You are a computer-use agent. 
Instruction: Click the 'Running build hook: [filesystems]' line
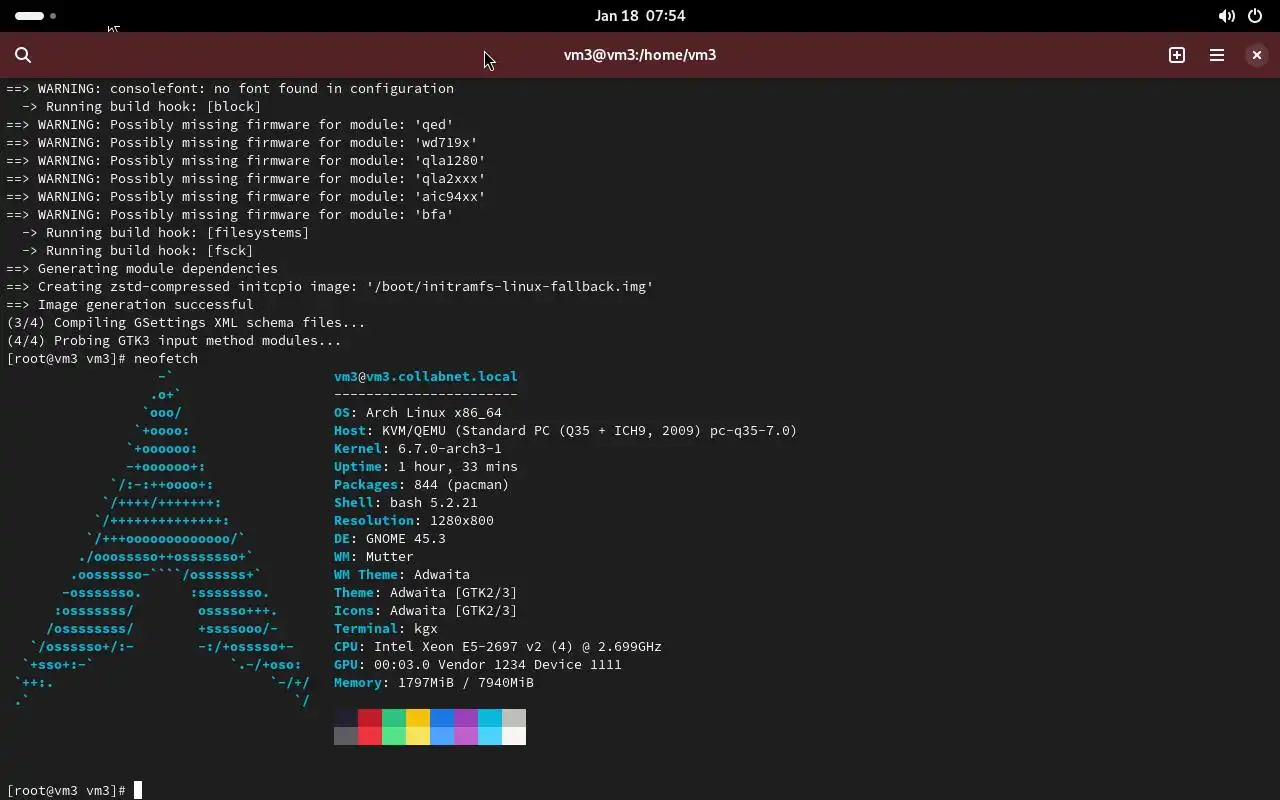[166, 233]
